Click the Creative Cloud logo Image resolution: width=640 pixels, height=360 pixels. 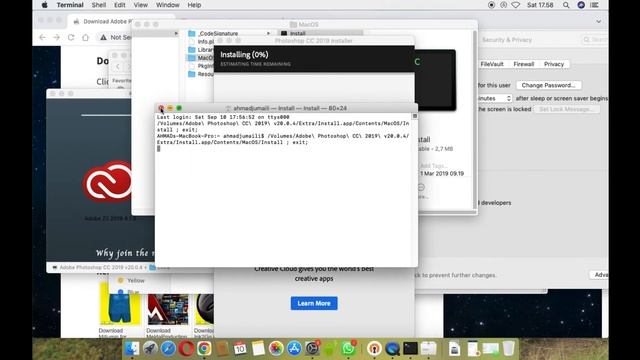[108, 182]
